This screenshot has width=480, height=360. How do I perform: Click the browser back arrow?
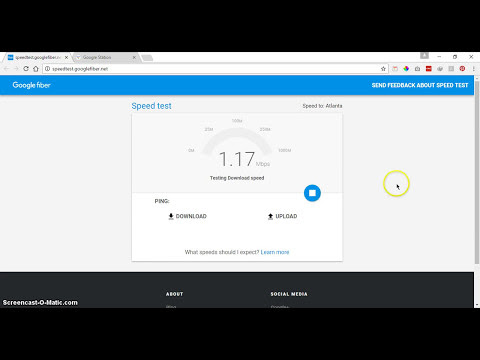tap(6, 69)
